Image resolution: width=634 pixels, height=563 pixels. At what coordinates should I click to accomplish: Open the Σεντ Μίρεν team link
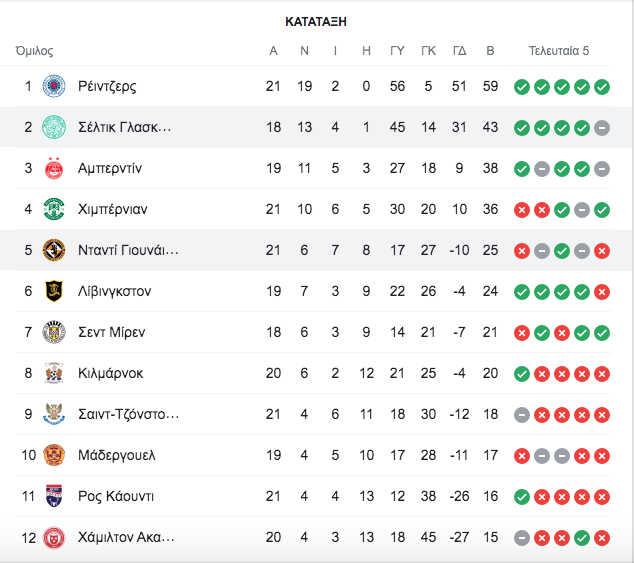coord(112,332)
